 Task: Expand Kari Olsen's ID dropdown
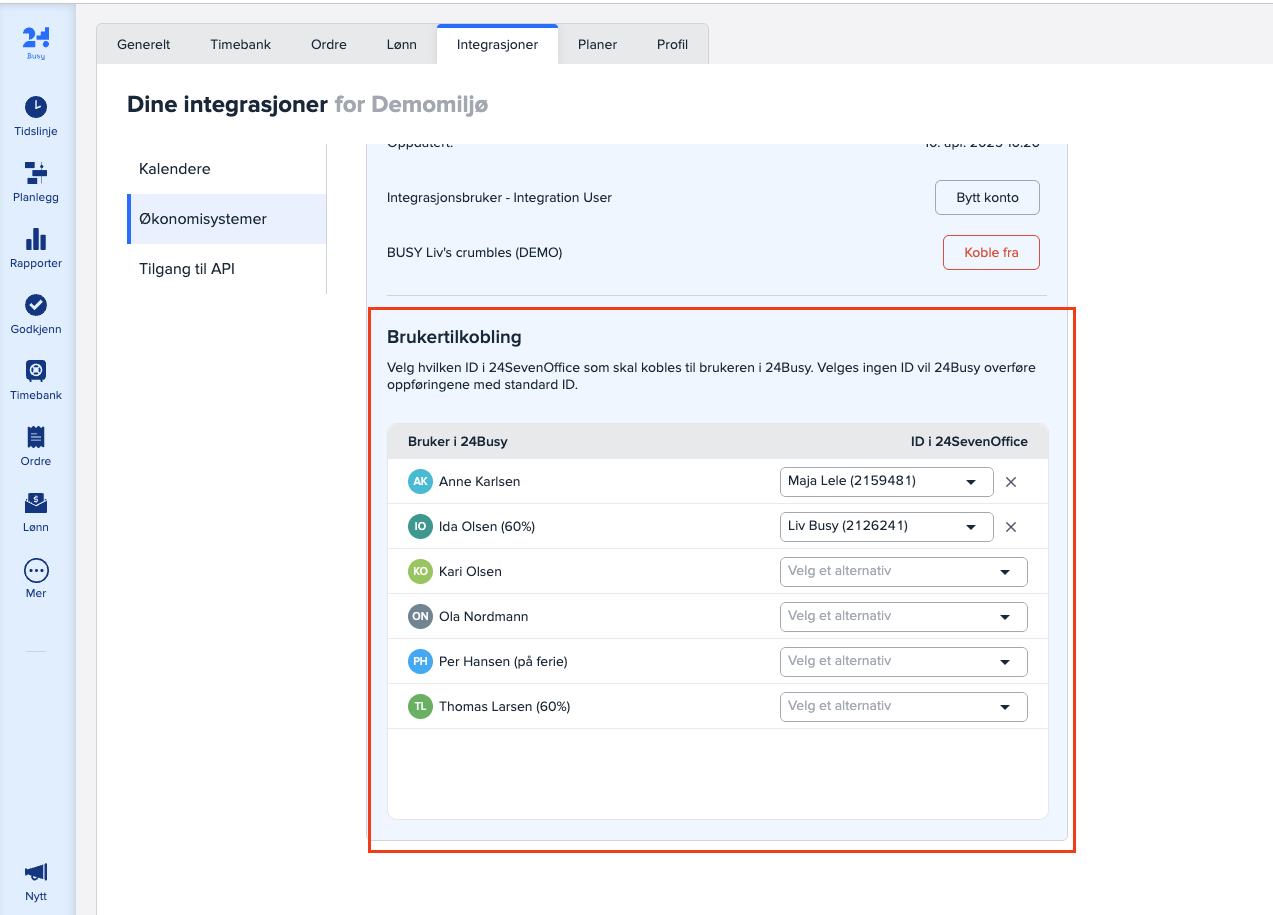click(x=903, y=572)
